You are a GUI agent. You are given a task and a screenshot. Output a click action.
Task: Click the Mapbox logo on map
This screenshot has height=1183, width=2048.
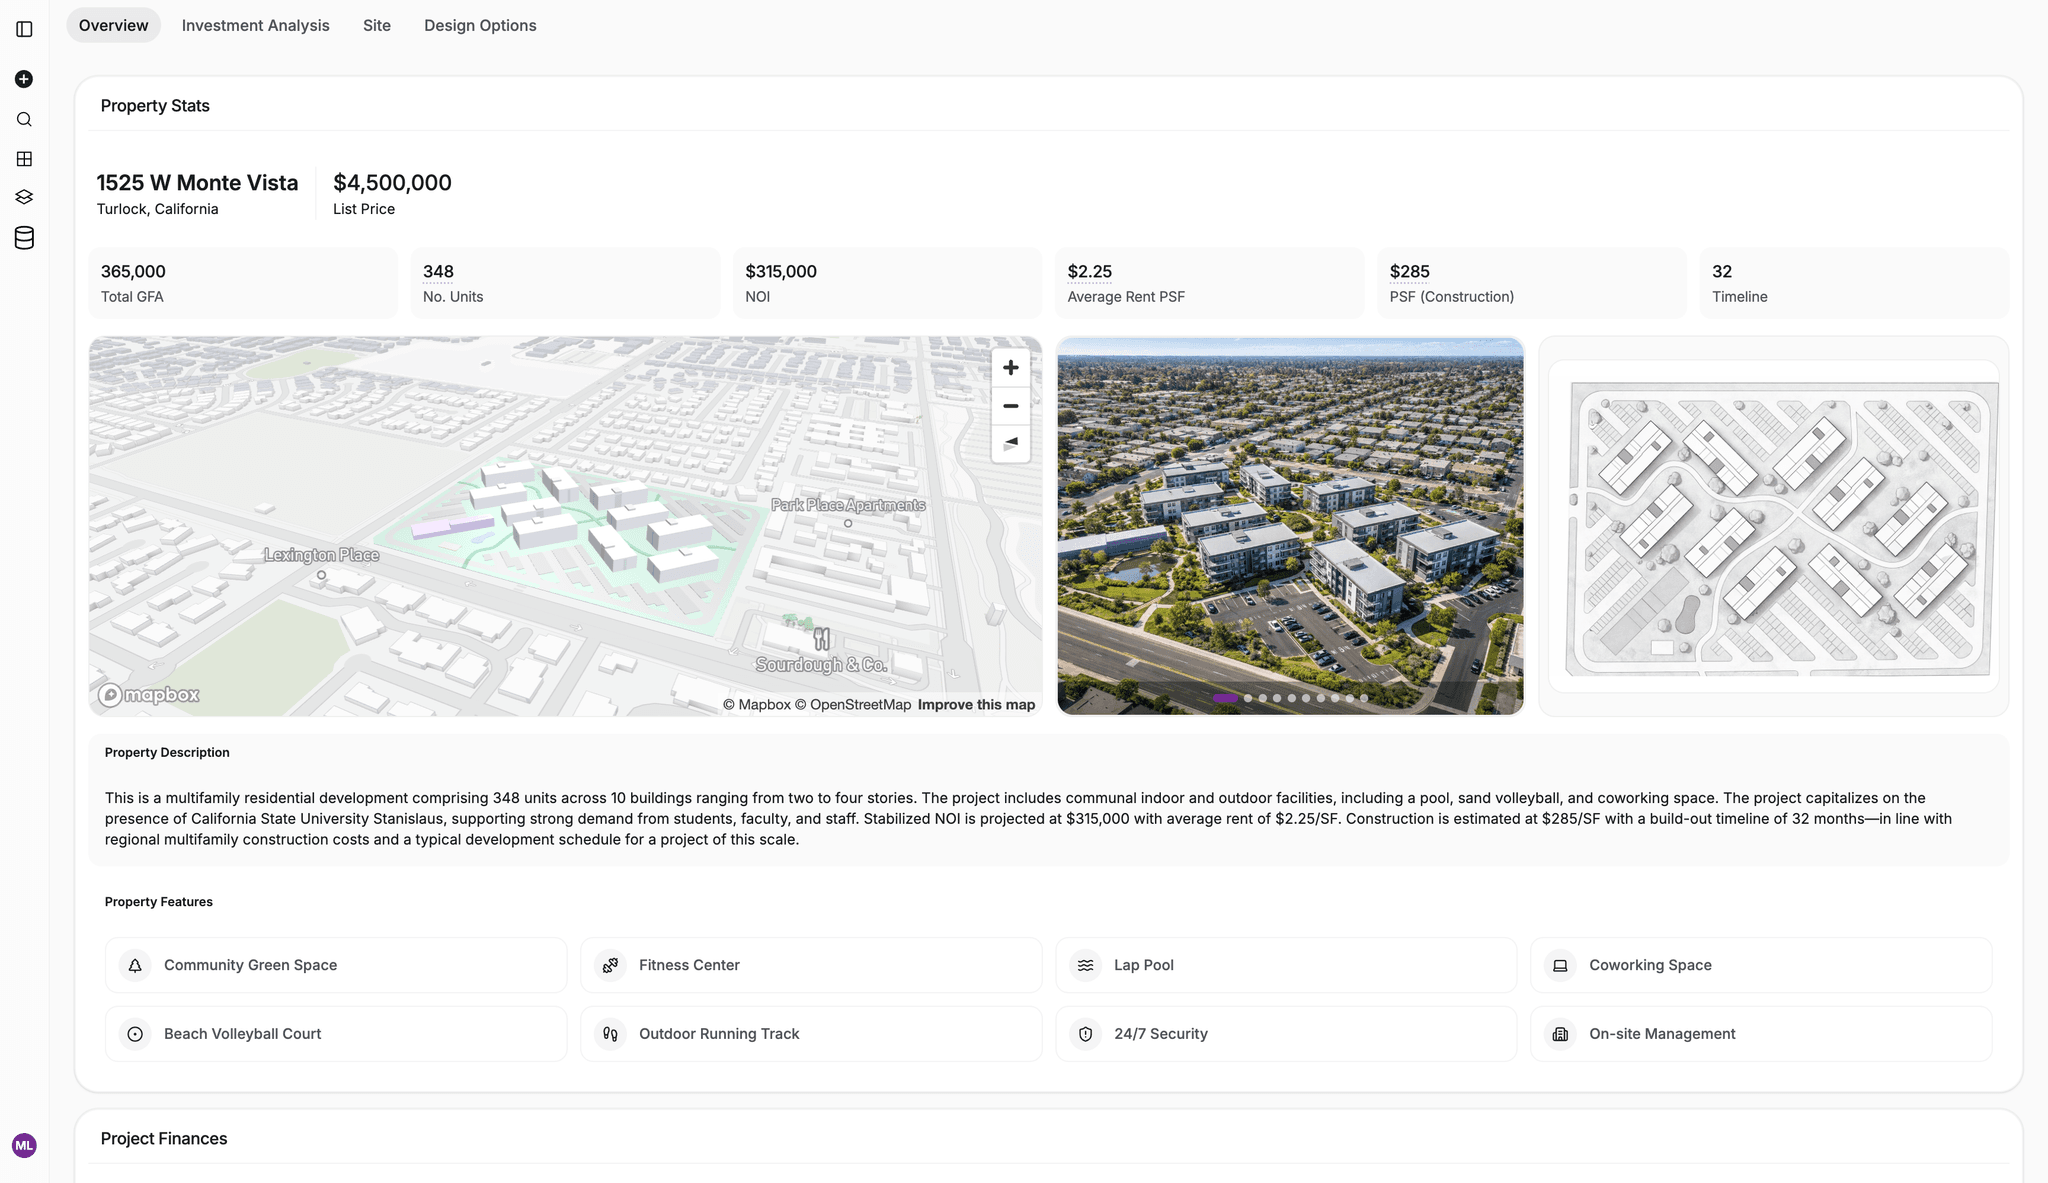(x=149, y=694)
